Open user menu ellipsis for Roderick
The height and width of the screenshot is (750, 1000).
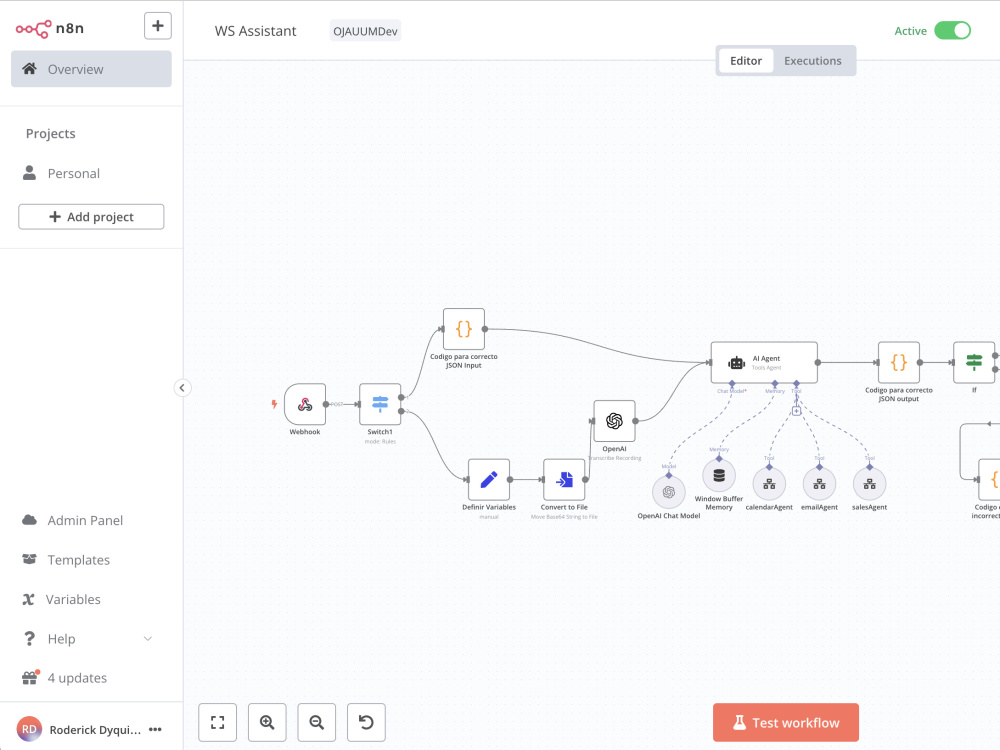[x=155, y=730]
